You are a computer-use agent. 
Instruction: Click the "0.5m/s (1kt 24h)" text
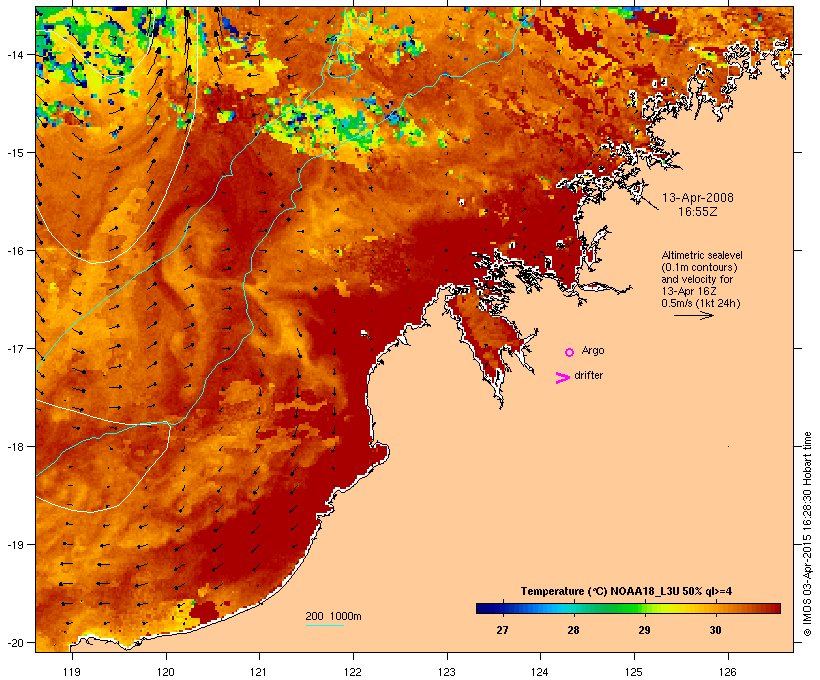click(x=701, y=303)
